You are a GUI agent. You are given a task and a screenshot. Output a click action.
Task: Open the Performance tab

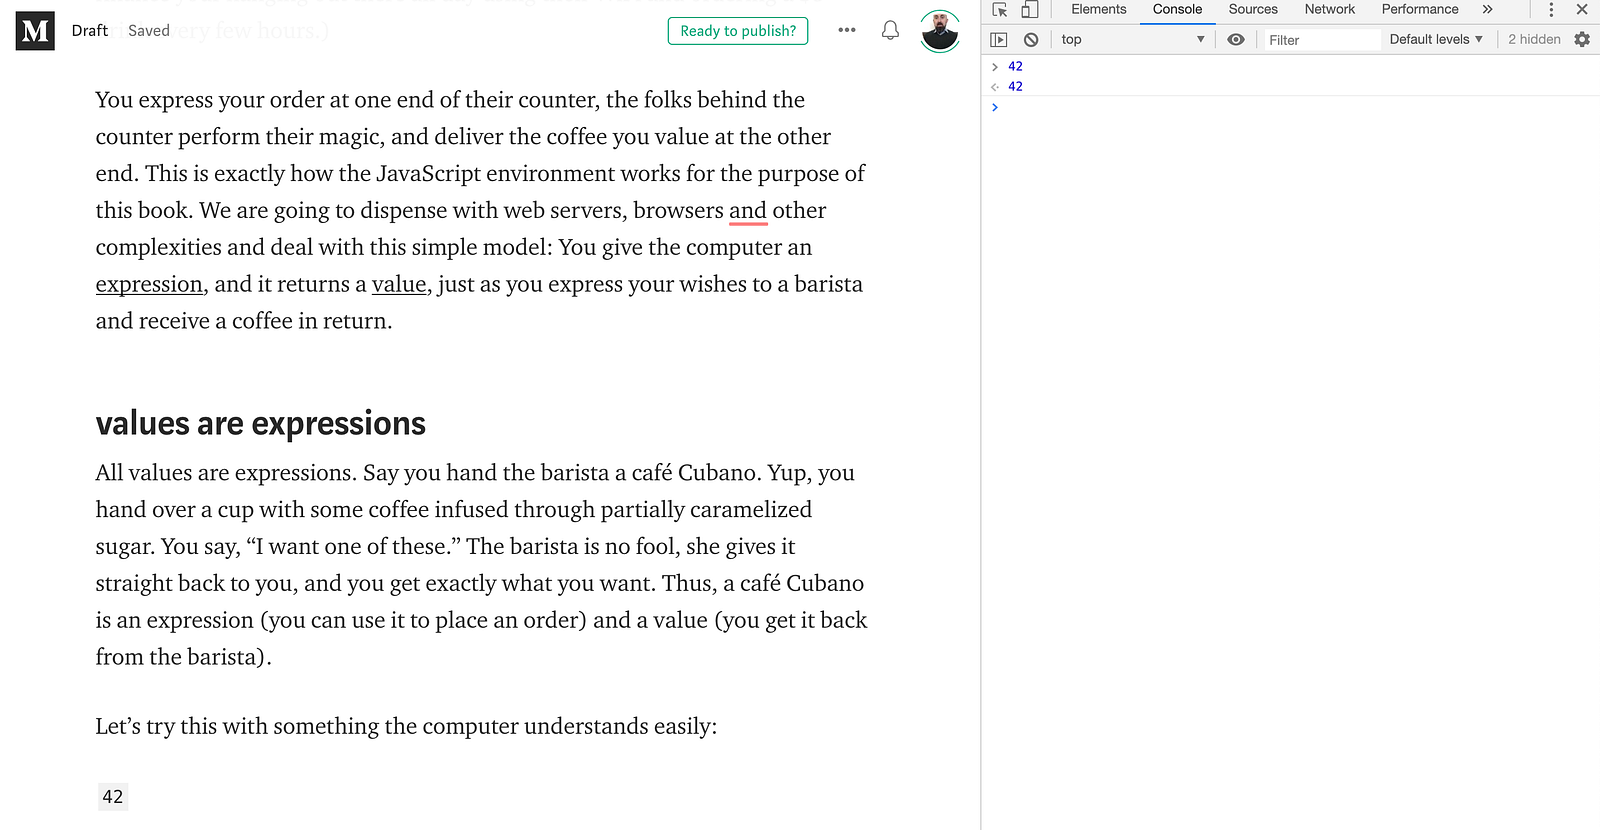[x=1420, y=10]
